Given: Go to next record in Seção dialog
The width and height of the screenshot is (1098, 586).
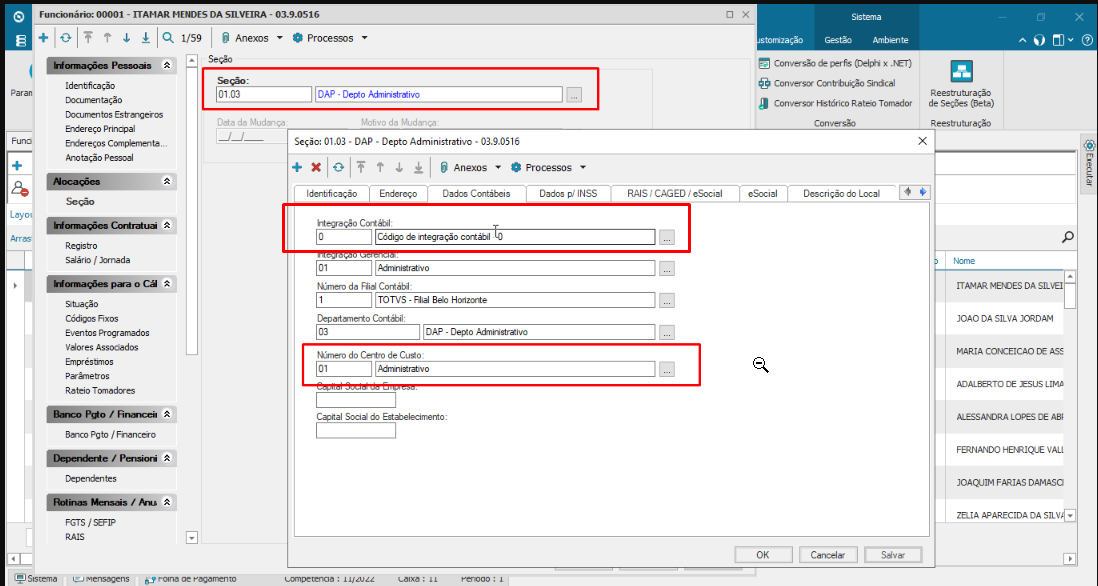Looking at the screenshot, I should pyautogui.click(x=399, y=167).
